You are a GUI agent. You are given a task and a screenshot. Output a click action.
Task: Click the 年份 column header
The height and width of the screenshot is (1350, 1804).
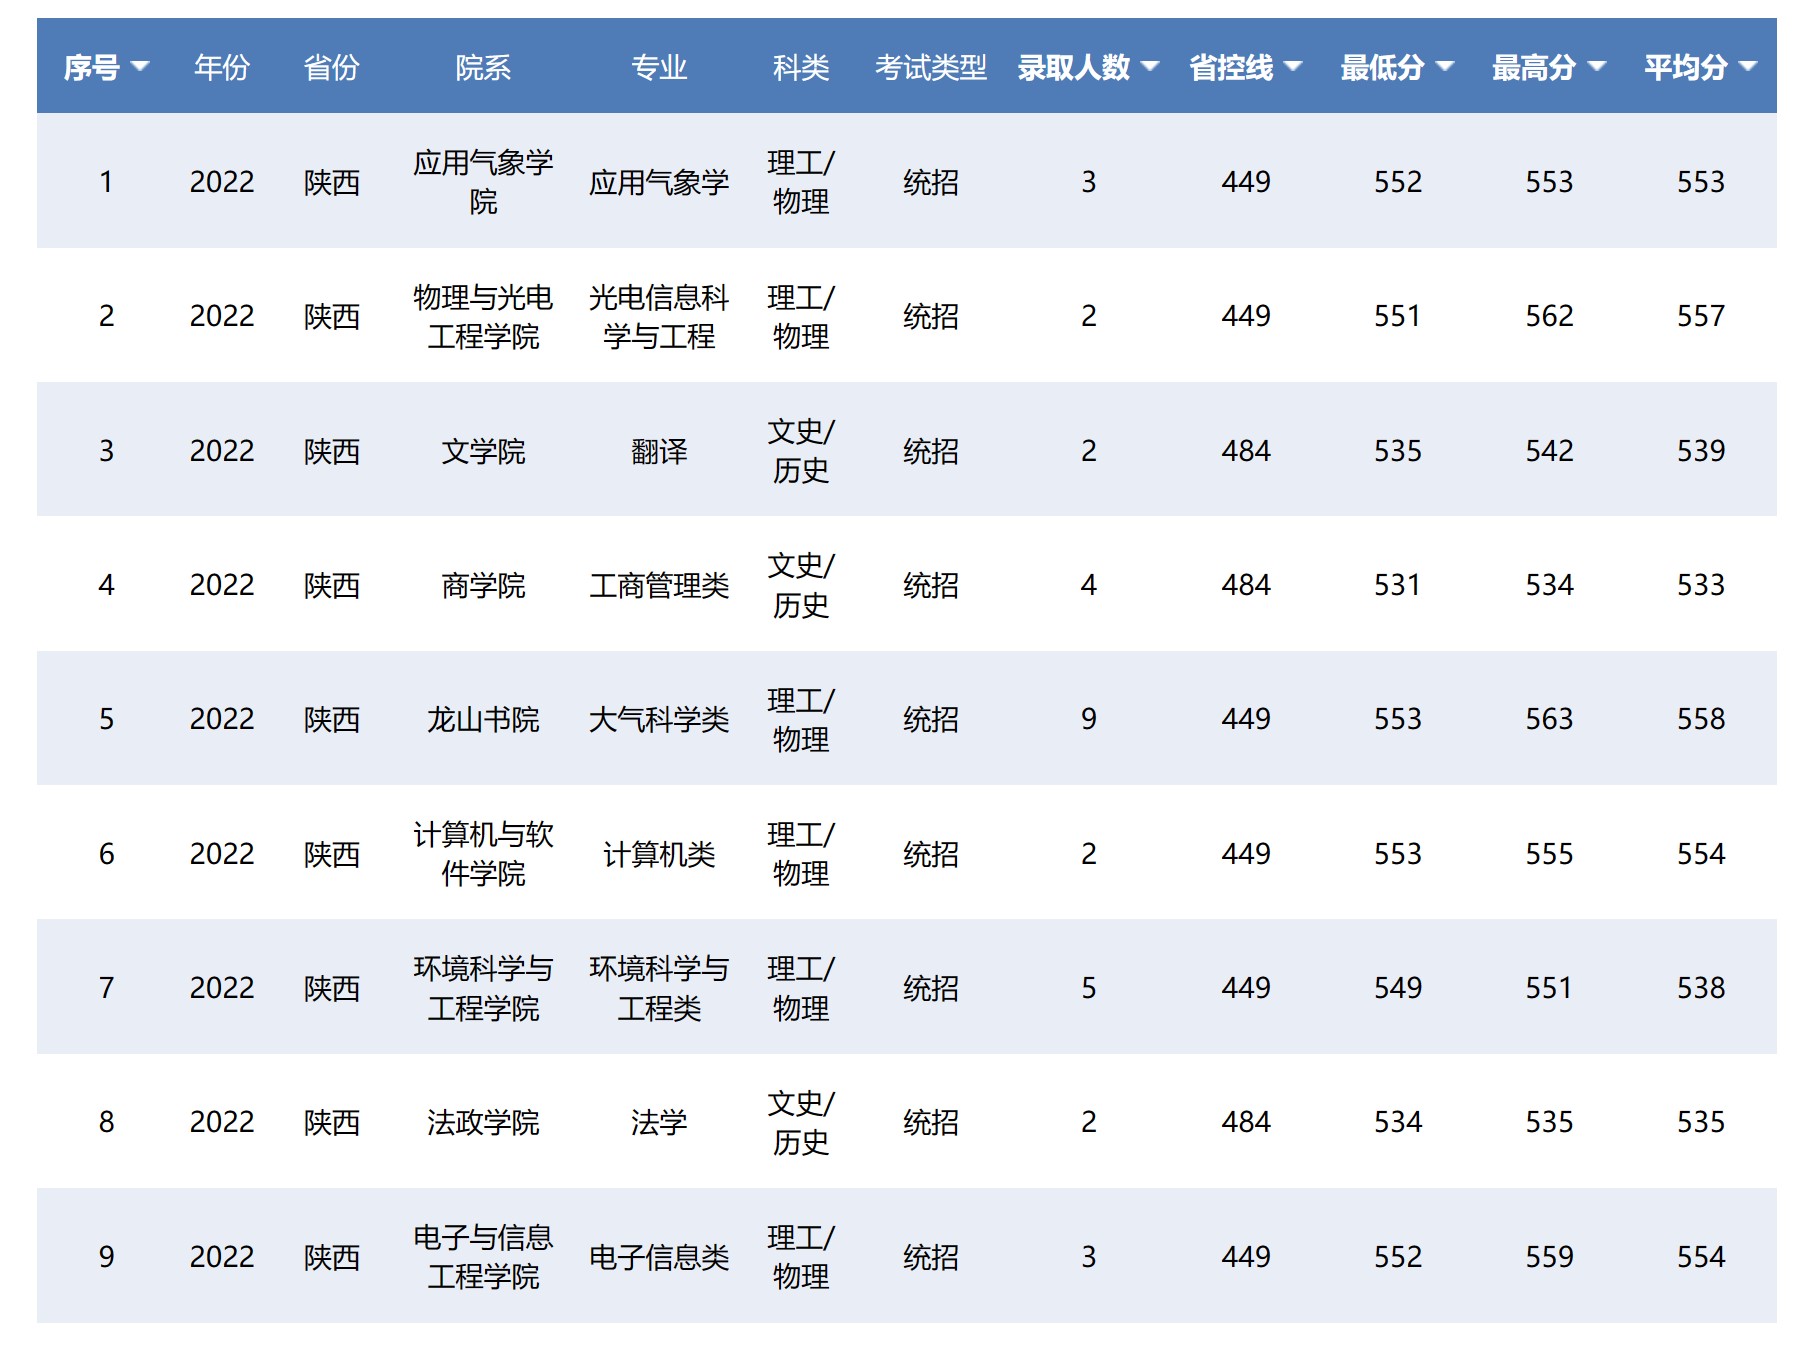tap(222, 68)
